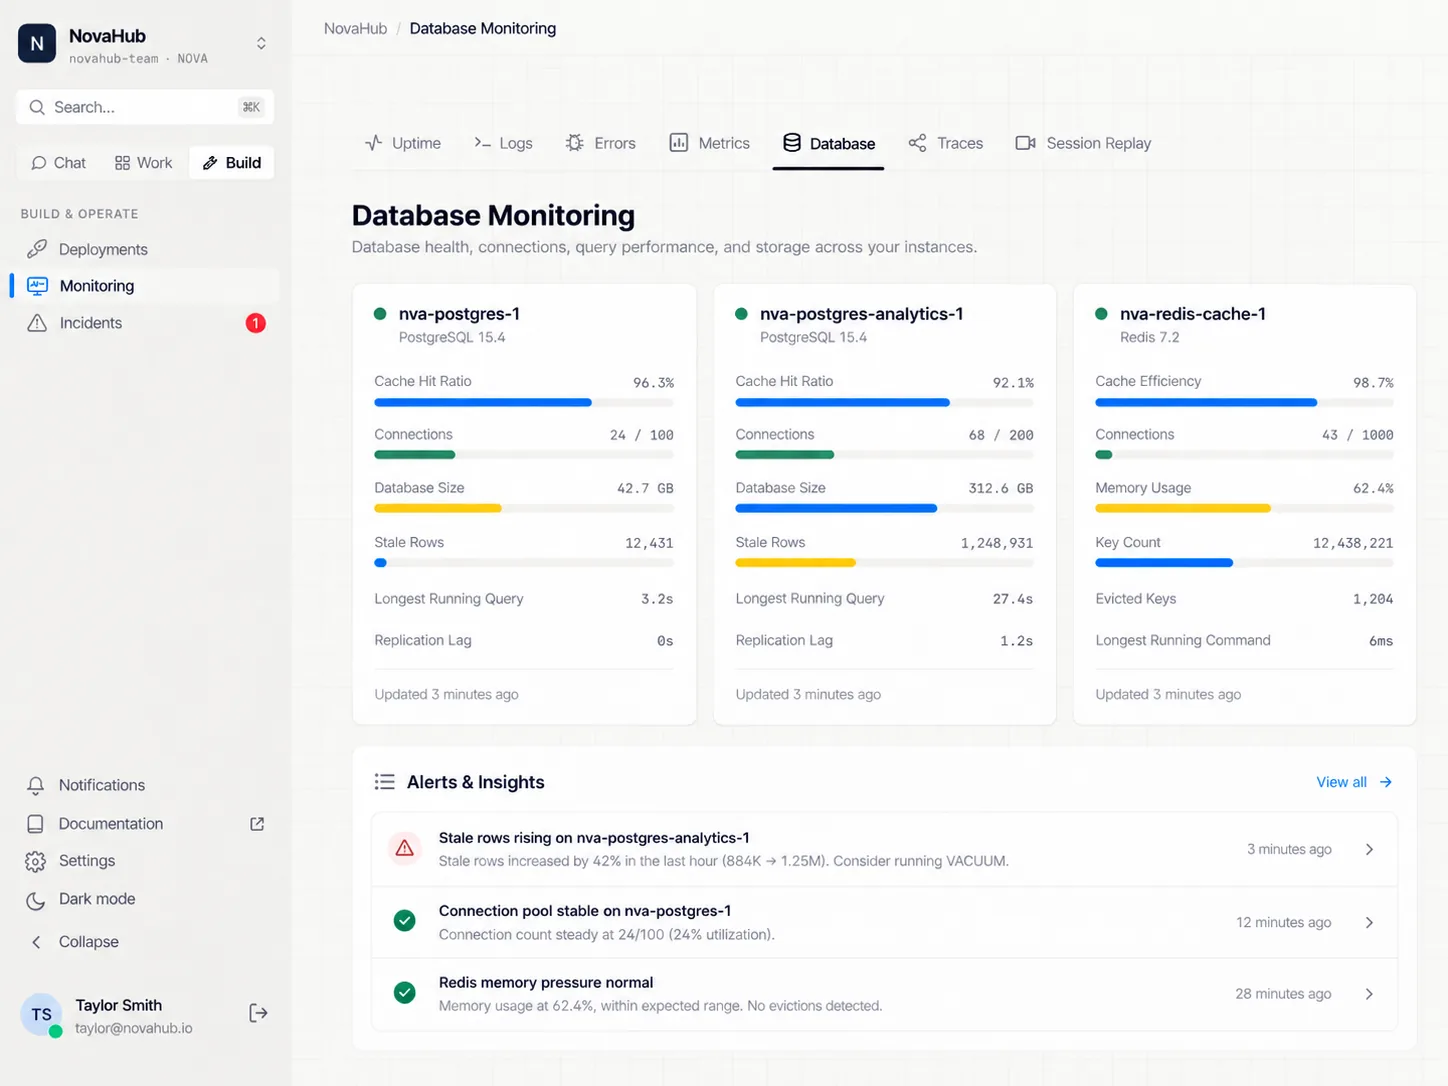Image resolution: width=1448 pixels, height=1086 pixels.
Task: Switch to Work mode
Action: (x=143, y=163)
